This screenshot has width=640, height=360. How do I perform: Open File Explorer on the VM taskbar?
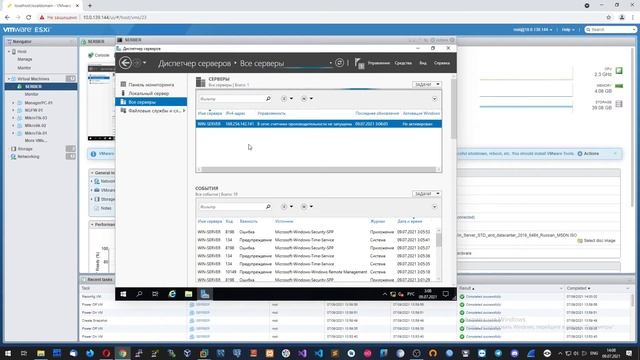point(189,294)
